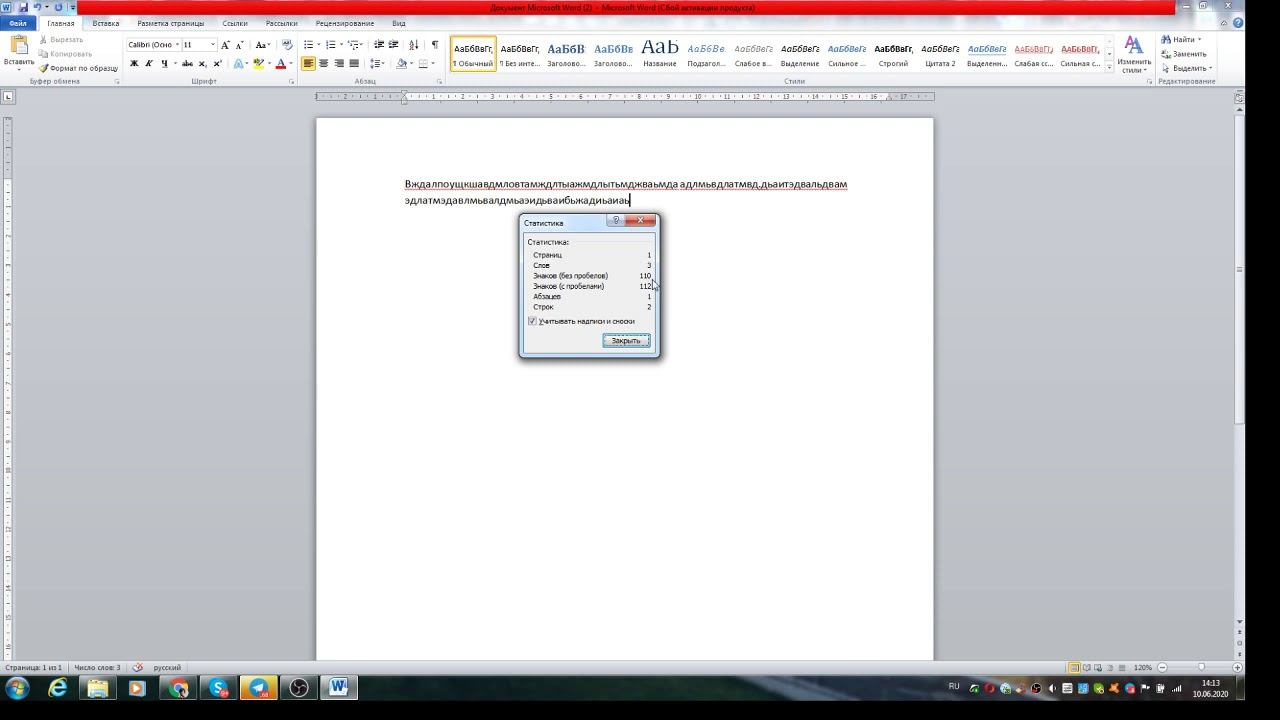The height and width of the screenshot is (720, 1280).
Task: Open Internet Explorer from the taskbar
Action: [58, 688]
